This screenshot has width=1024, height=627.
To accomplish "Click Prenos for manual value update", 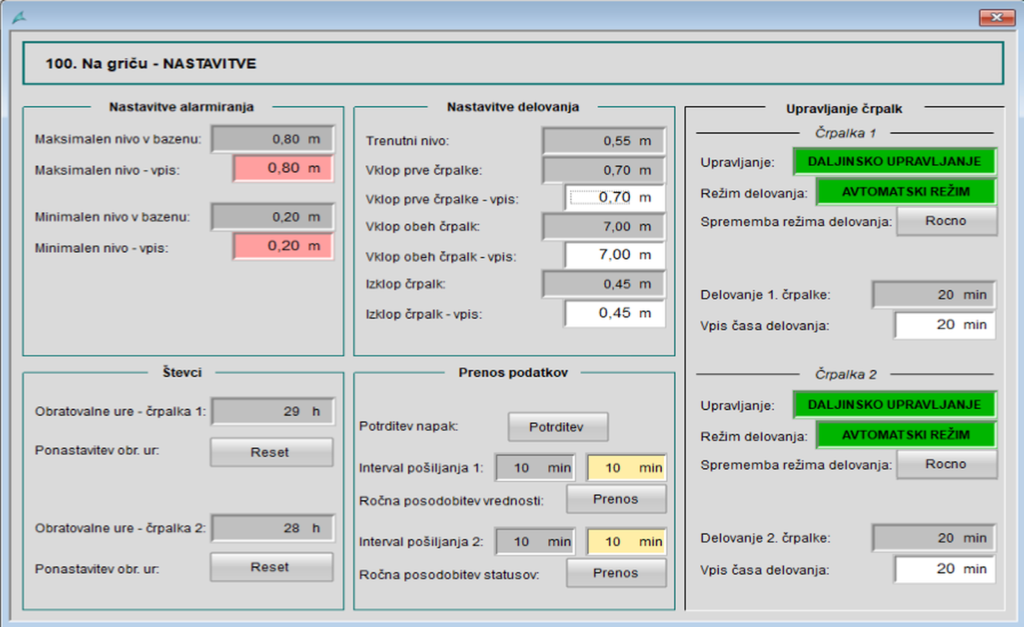I will pos(616,498).
